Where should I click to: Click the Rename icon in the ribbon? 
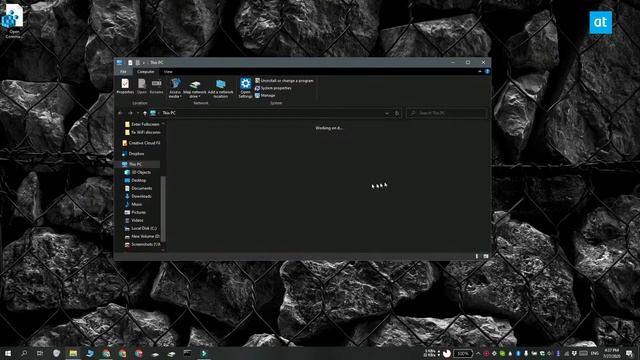156,86
